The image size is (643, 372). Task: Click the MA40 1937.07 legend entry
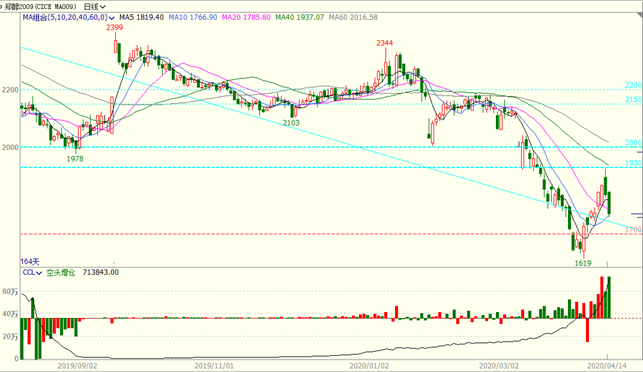coord(300,17)
